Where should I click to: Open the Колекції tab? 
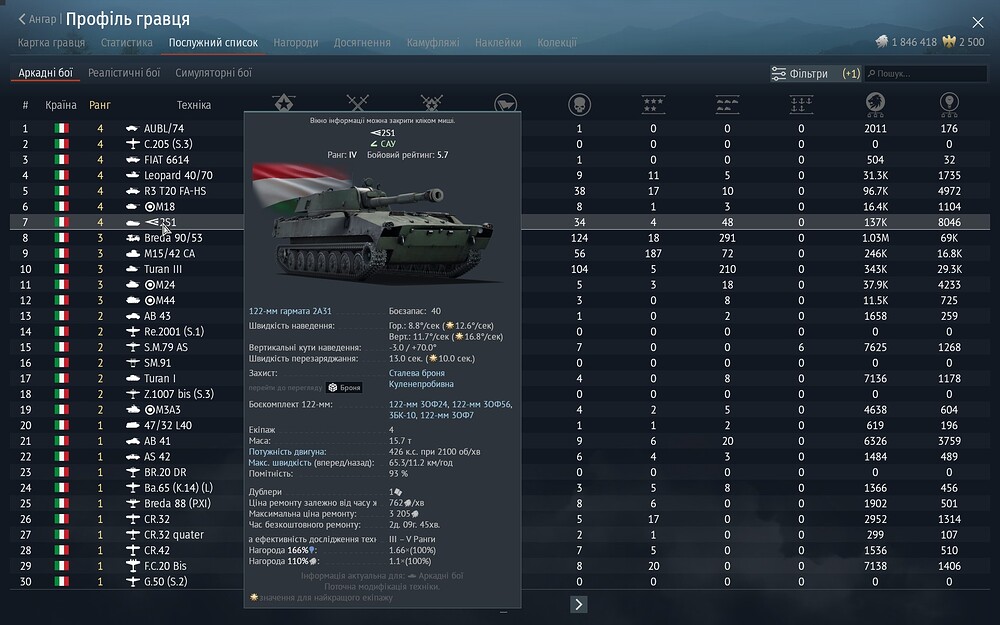tap(557, 43)
